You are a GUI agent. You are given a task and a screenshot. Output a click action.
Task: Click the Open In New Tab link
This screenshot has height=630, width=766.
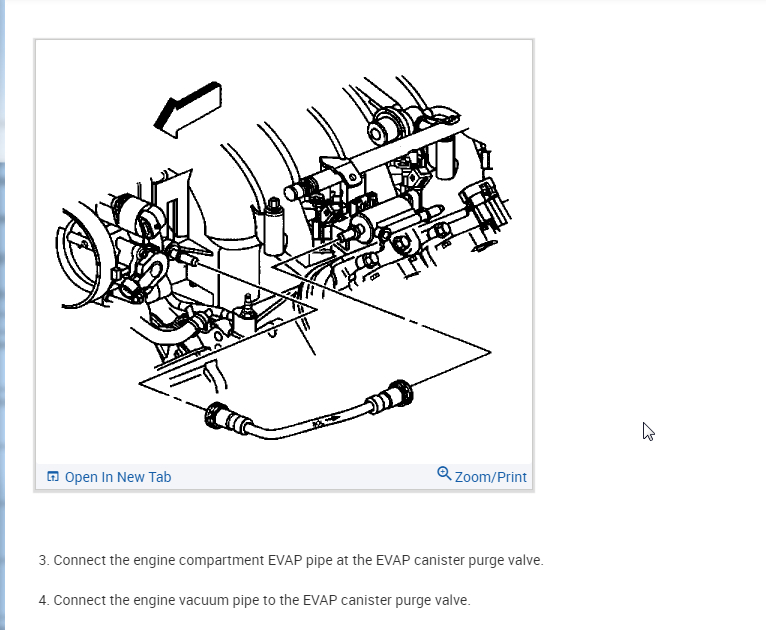pos(108,477)
